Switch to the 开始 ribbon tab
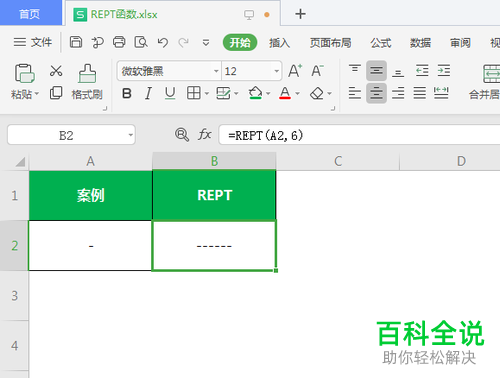The height and width of the screenshot is (378, 500). [240, 43]
